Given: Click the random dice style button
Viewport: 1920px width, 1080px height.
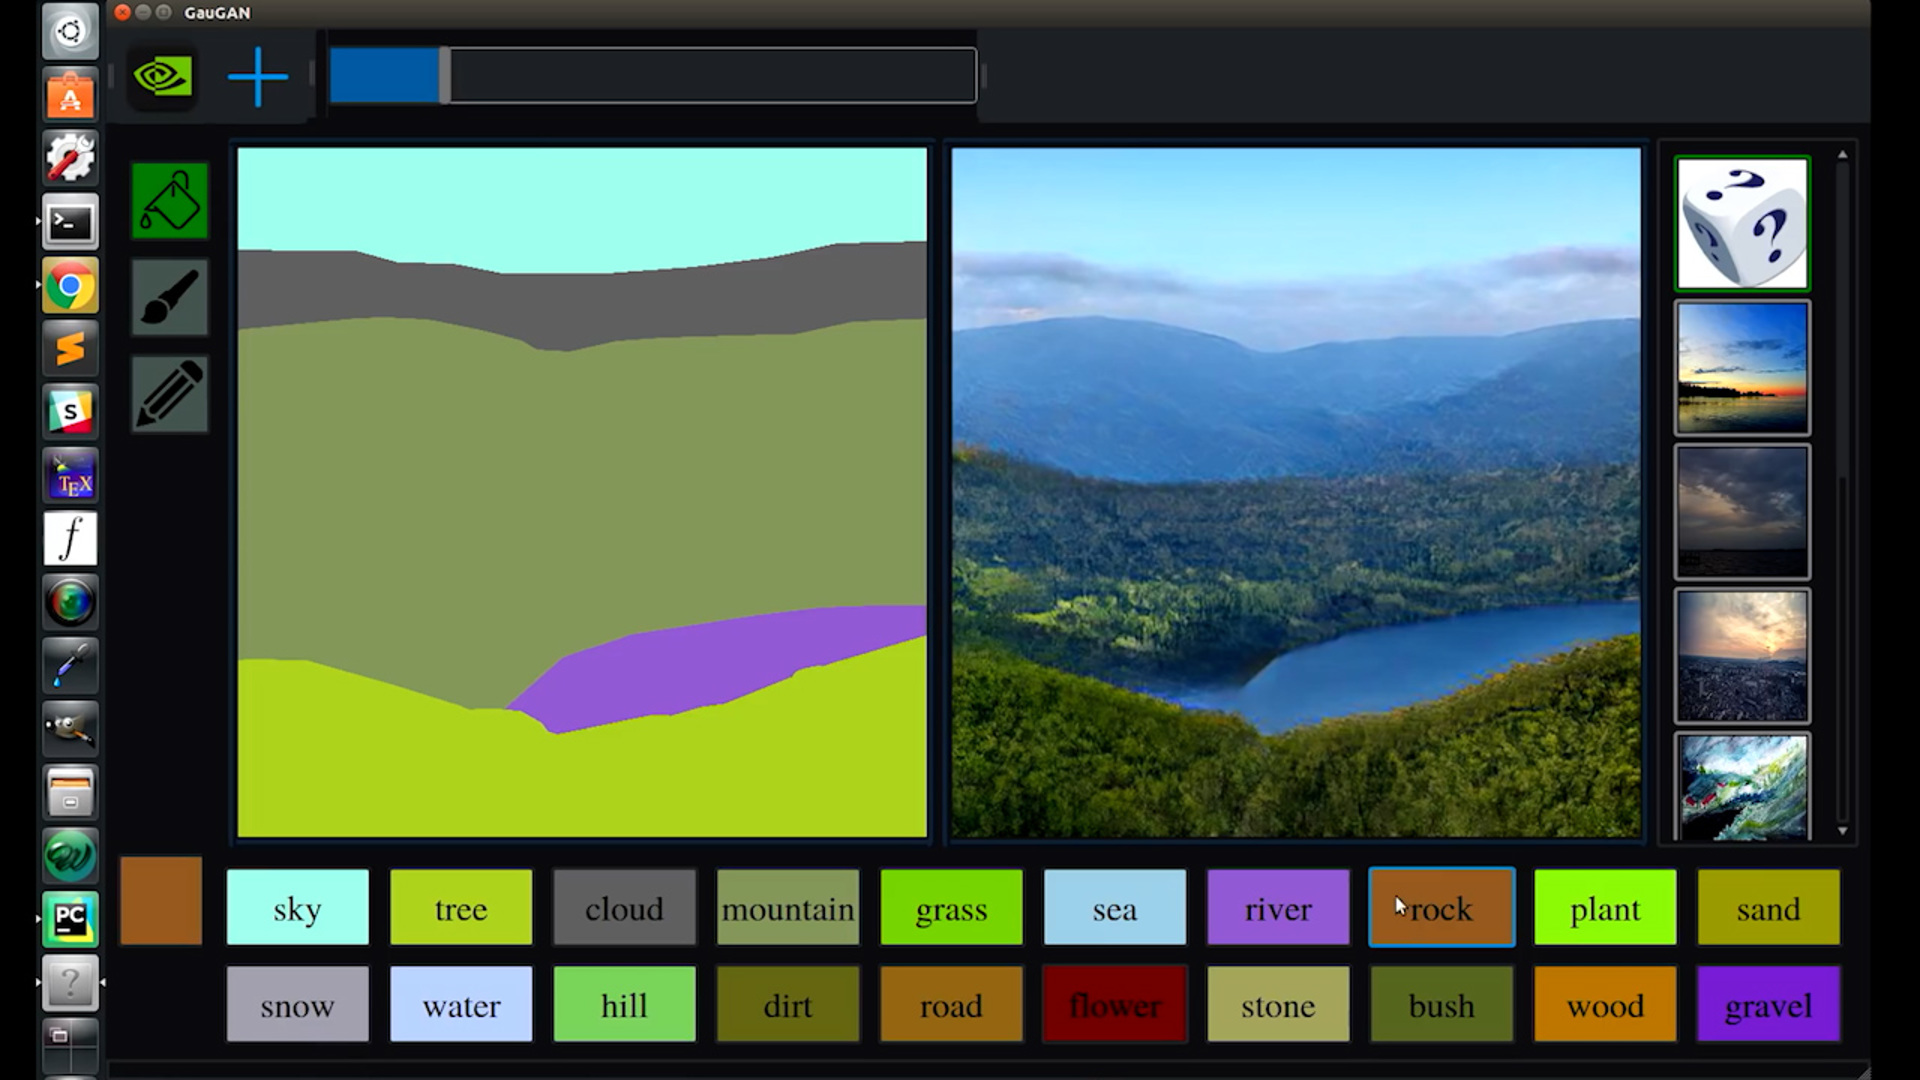Looking at the screenshot, I should pyautogui.click(x=1743, y=222).
